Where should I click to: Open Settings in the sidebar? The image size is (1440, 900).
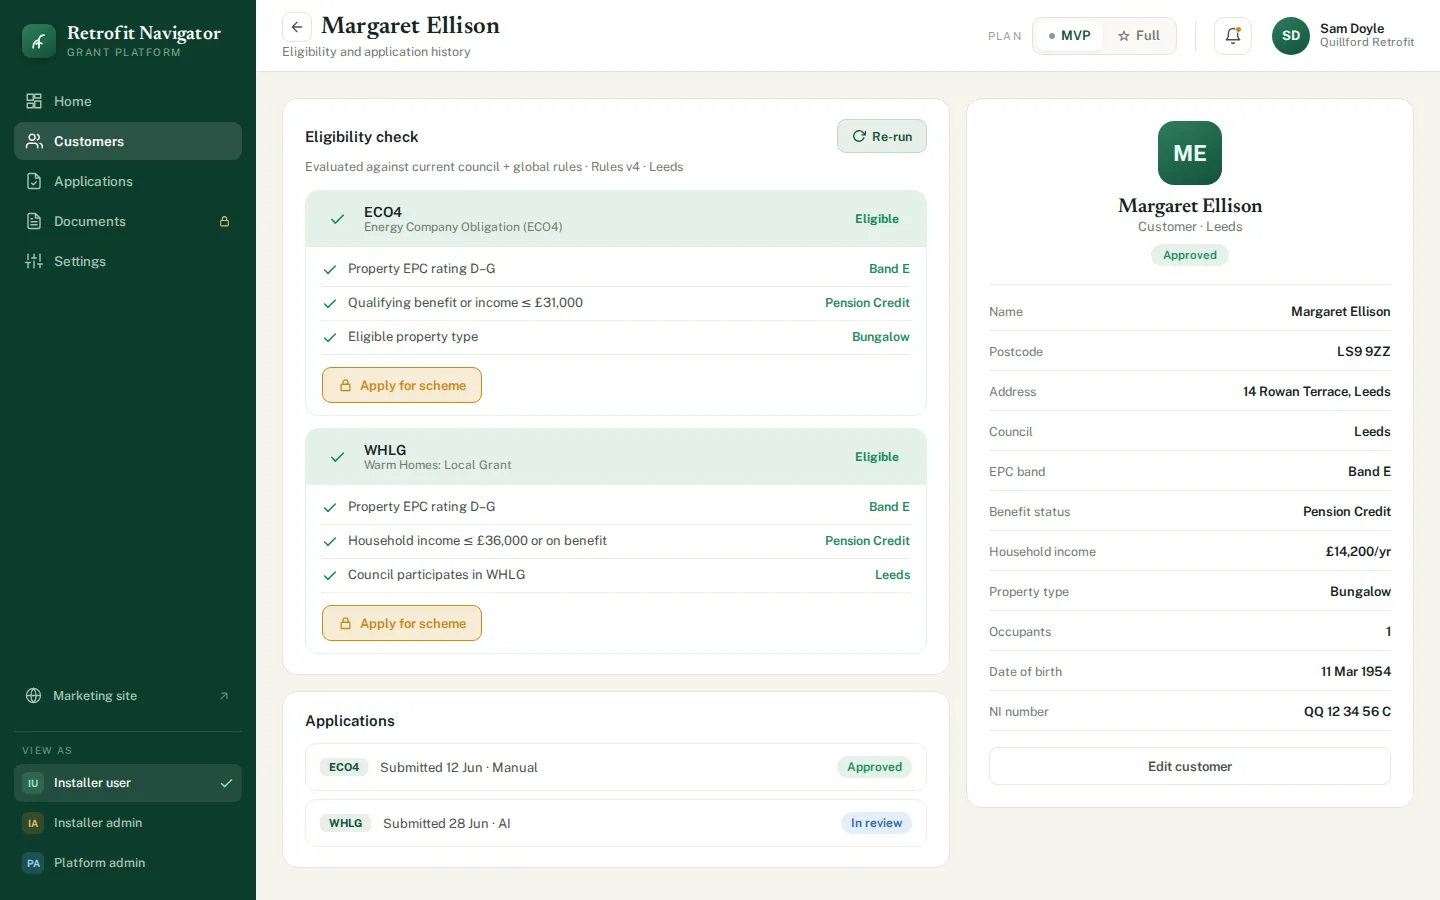tap(128, 261)
